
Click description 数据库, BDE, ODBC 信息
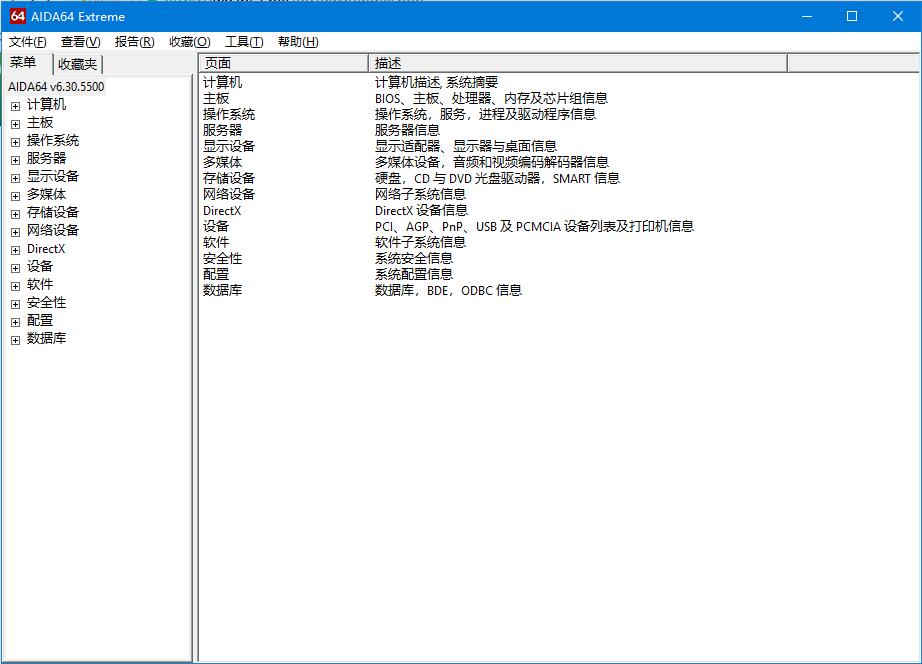[x=448, y=290]
